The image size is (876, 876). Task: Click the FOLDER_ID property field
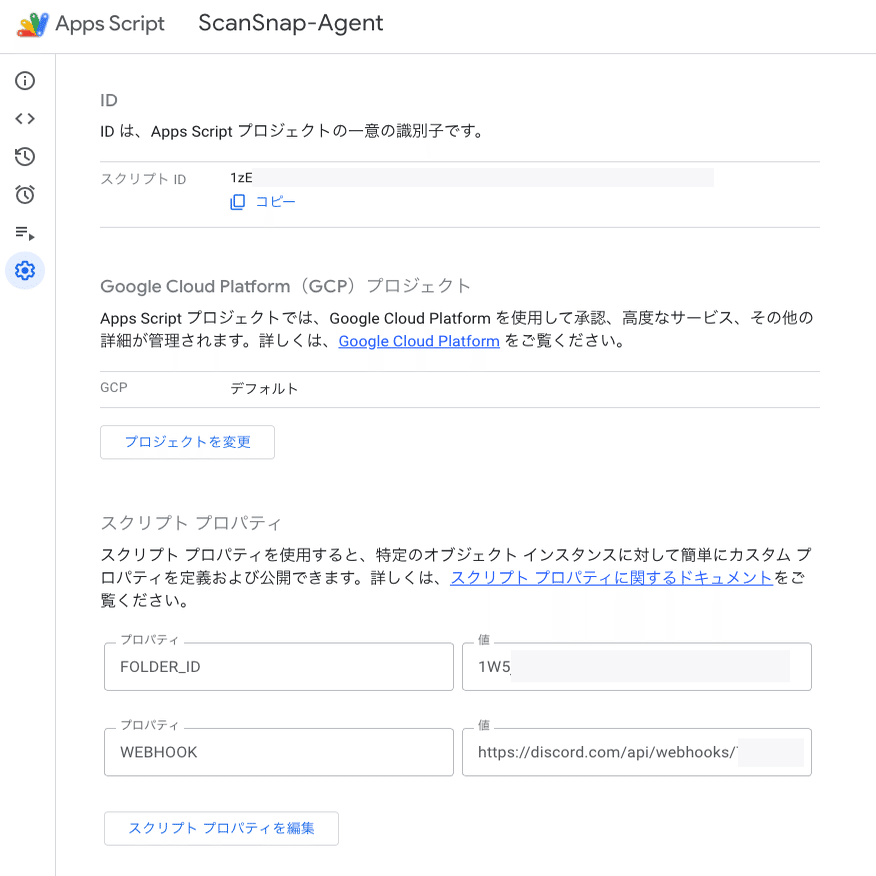tap(279, 666)
